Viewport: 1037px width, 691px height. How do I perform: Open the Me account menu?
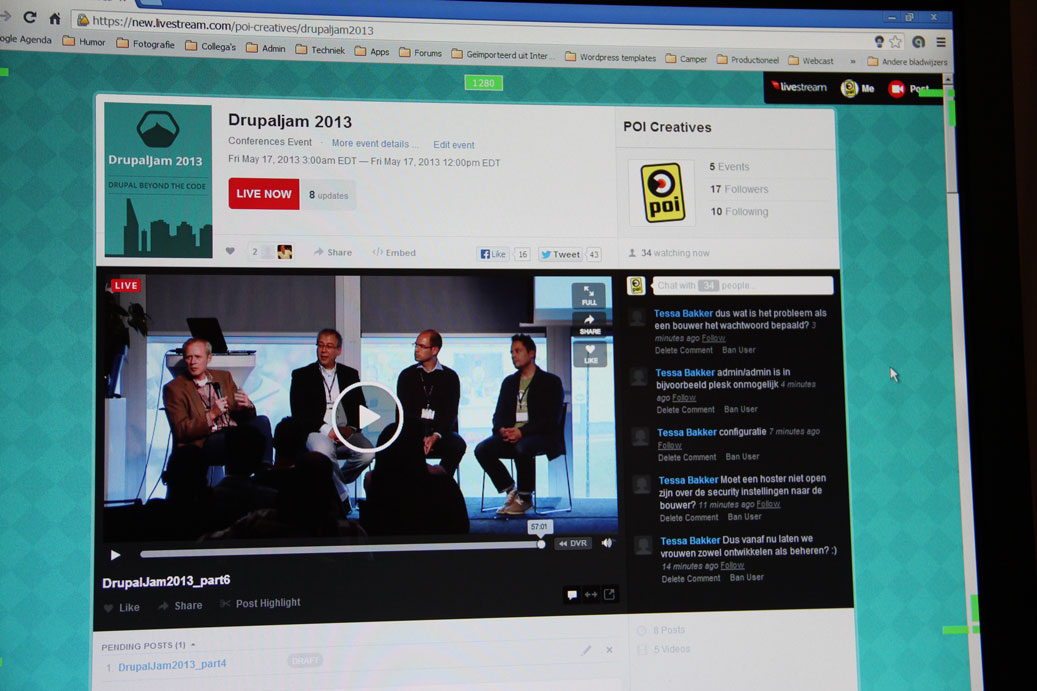(x=858, y=88)
